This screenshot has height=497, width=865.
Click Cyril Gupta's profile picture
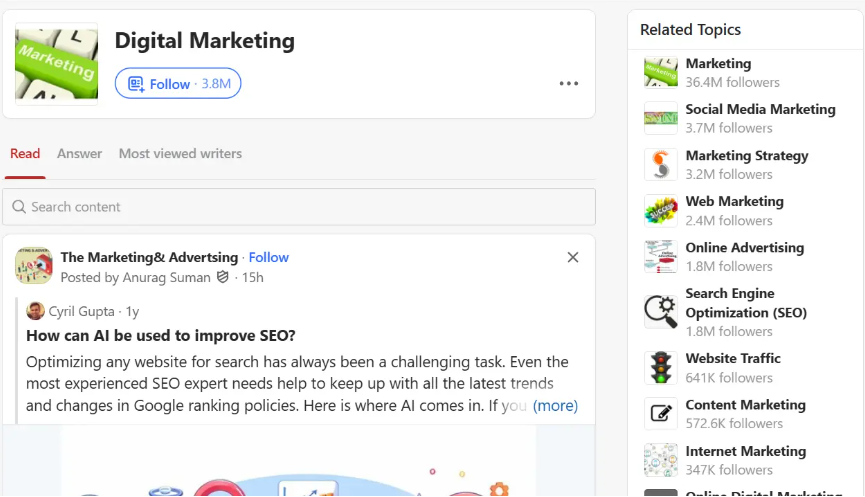click(35, 311)
